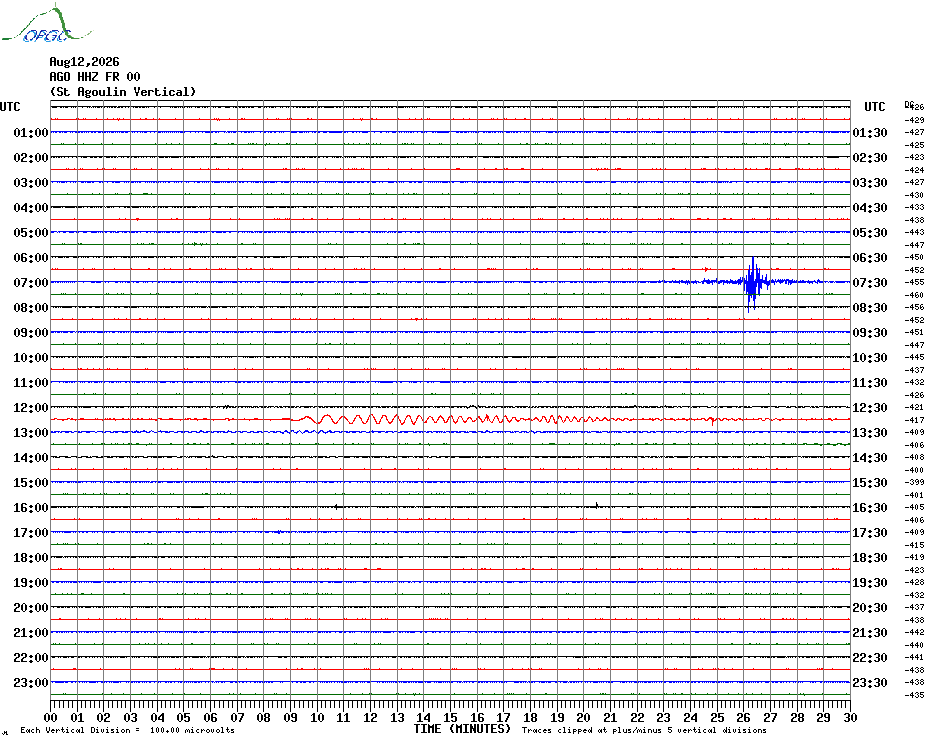The image size is (930, 744).
Task: Click minute '00' on the bottom axis
Action: click(x=51, y=718)
